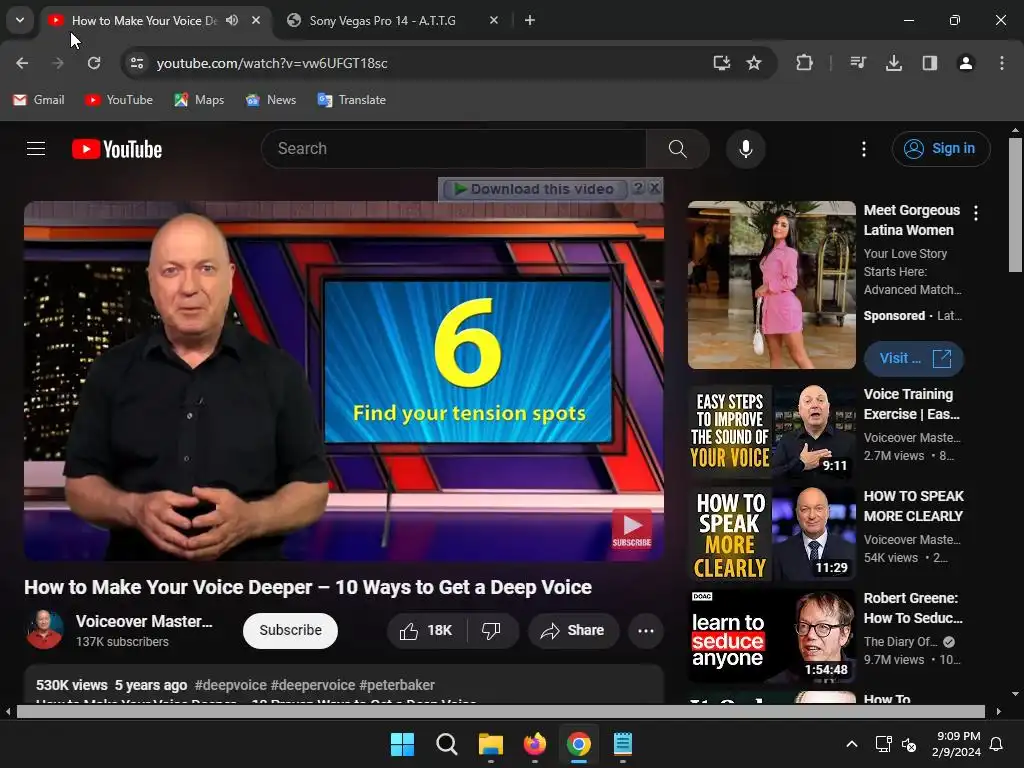Click #deepvoice hashtag

[231, 685]
